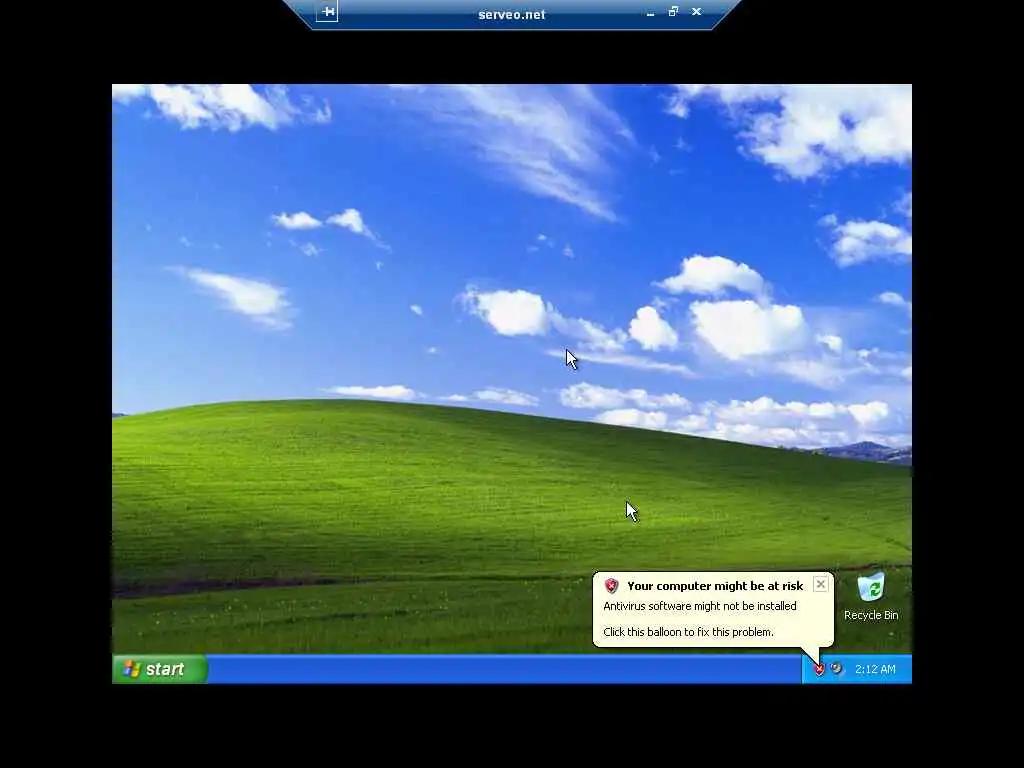Click 'Antivirus software might not be installed' message
Image resolution: width=1024 pixels, height=768 pixels.
click(700, 606)
